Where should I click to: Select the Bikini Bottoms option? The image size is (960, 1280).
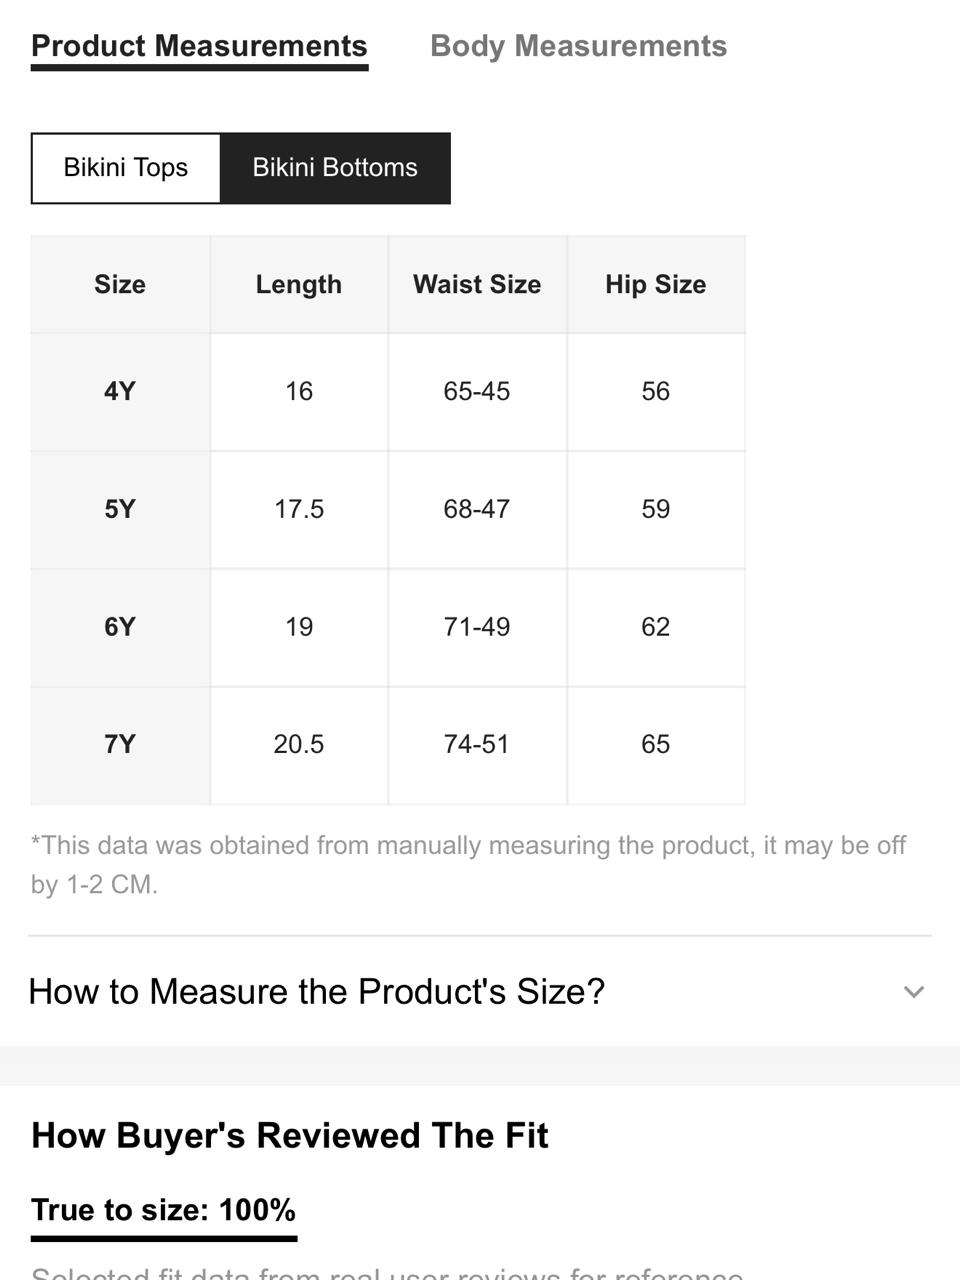(335, 168)
